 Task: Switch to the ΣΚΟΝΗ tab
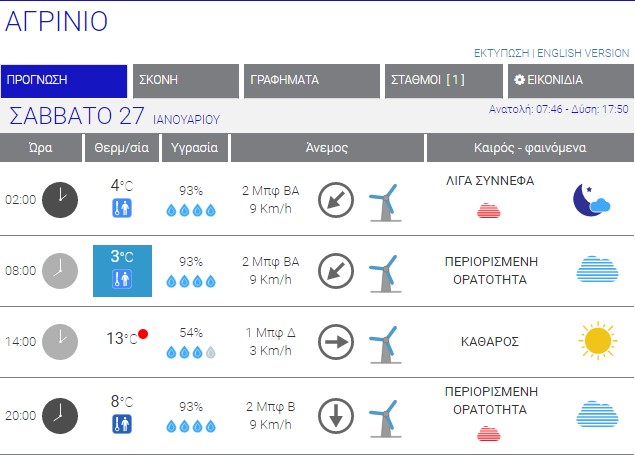185,81
